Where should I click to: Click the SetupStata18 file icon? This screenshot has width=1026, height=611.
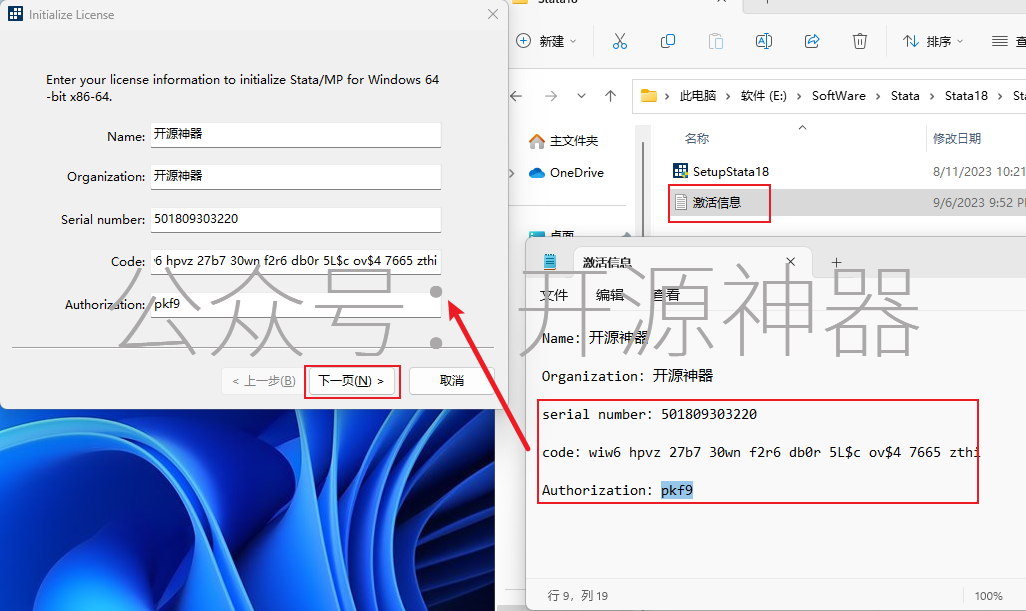click(681, 171)
